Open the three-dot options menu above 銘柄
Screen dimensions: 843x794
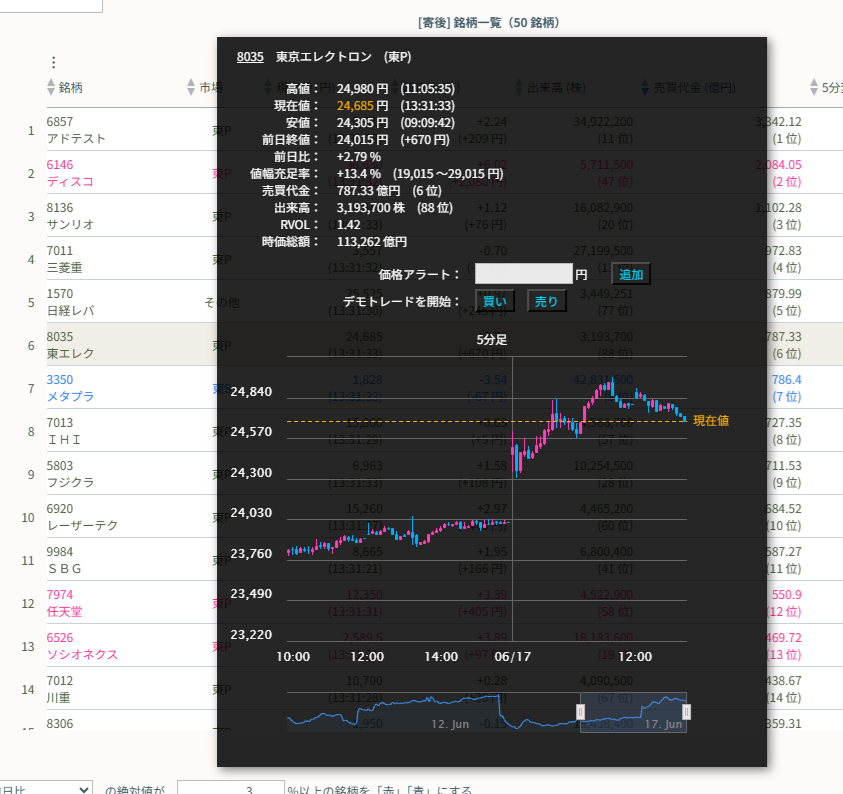pos(54,62)
